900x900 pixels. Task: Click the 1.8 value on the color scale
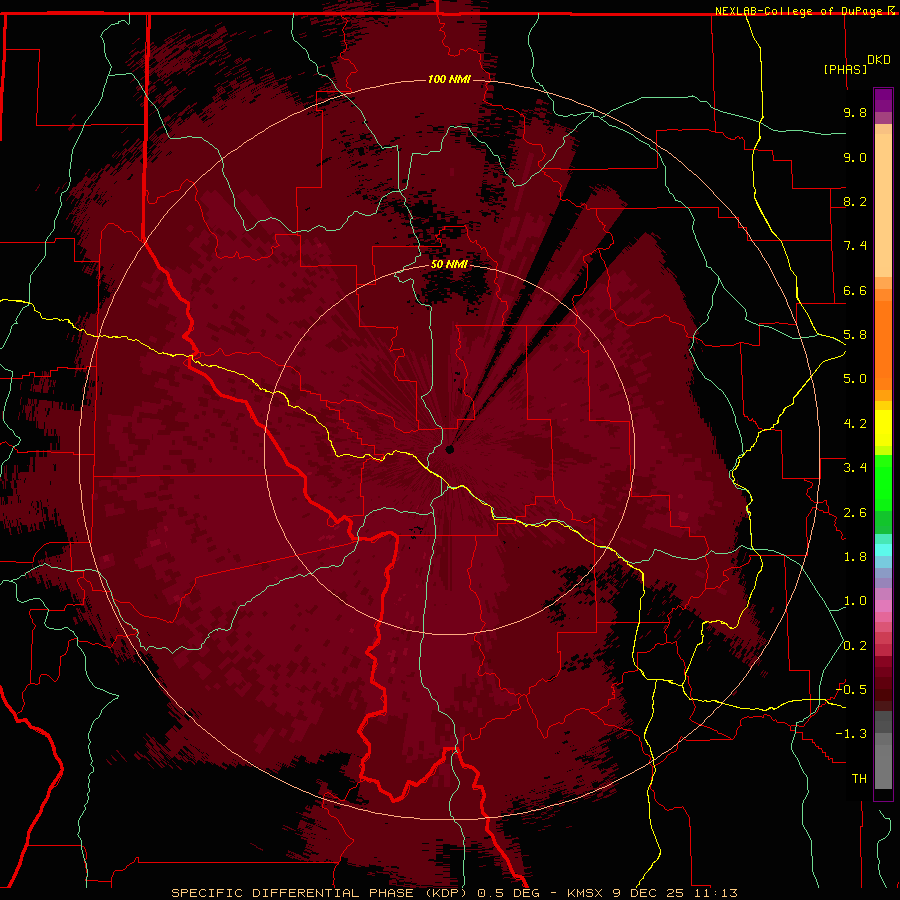pos(855,557)
